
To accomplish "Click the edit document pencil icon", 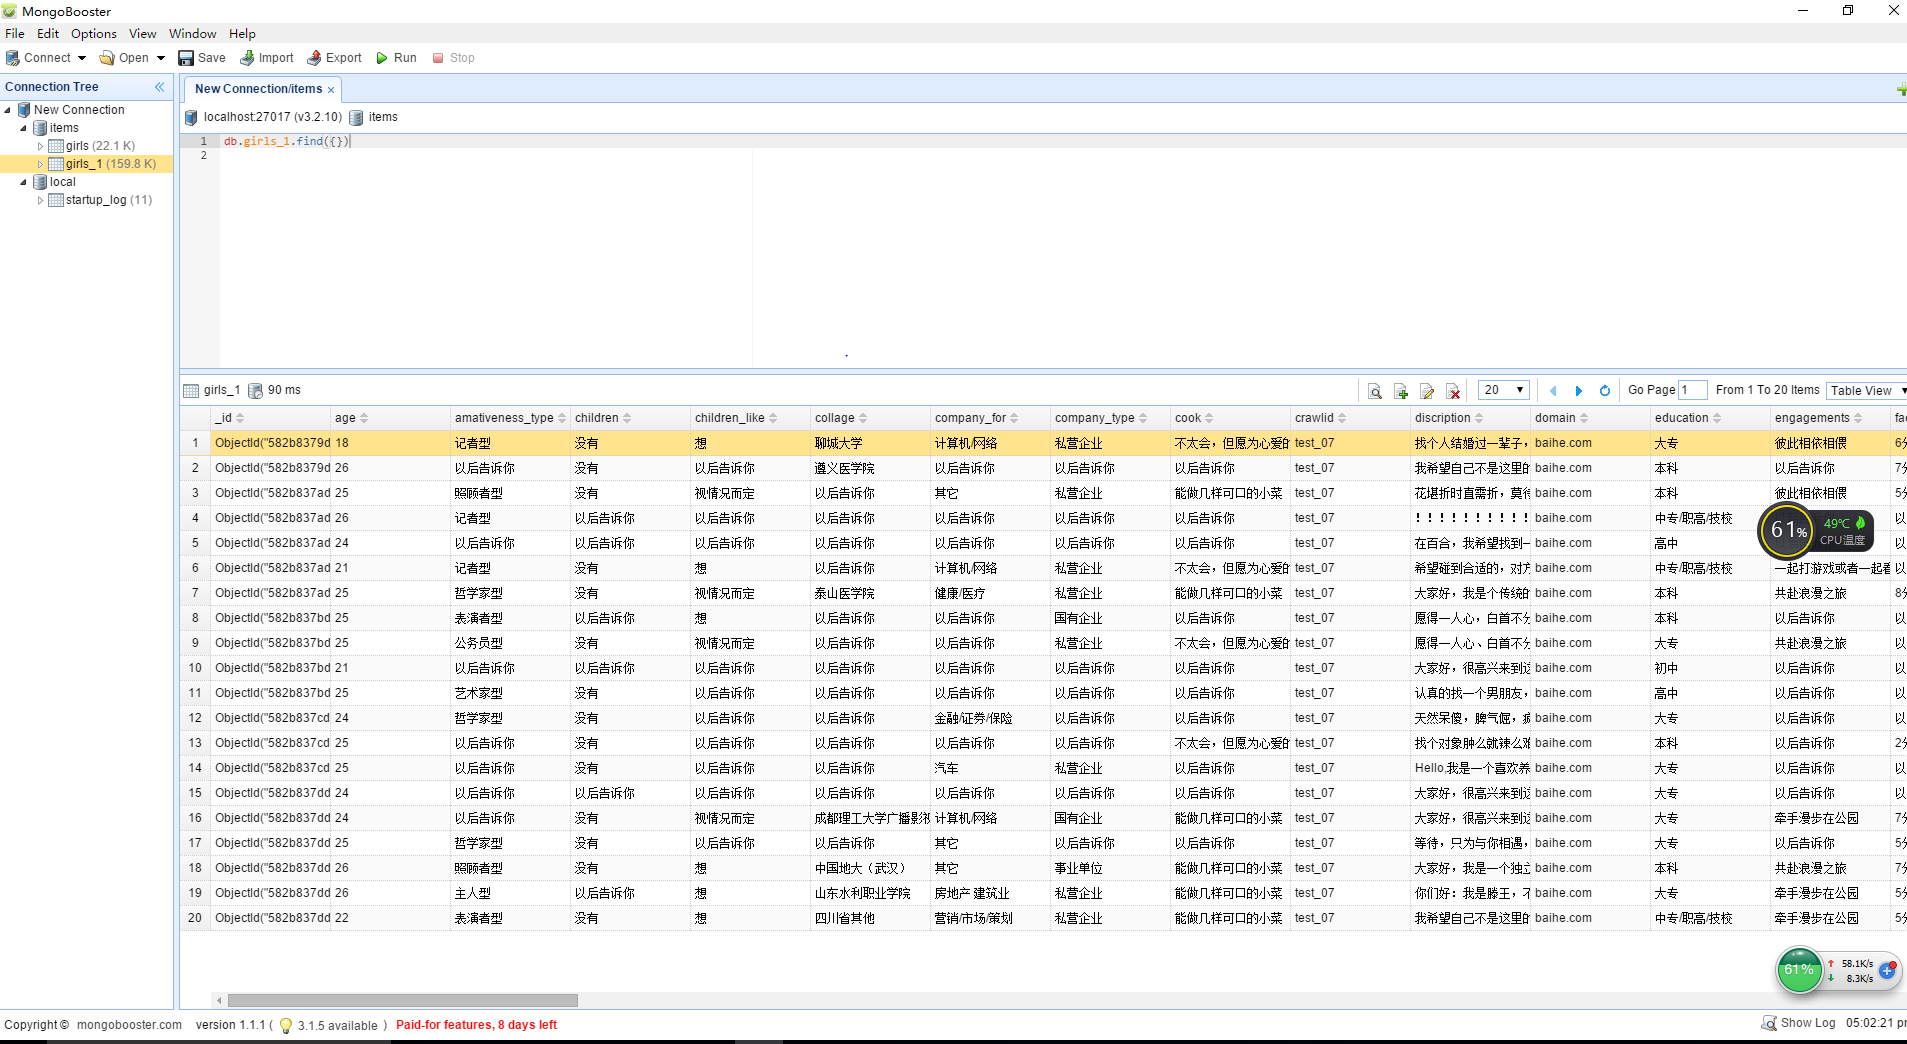I will click(x=1427, y=391).
